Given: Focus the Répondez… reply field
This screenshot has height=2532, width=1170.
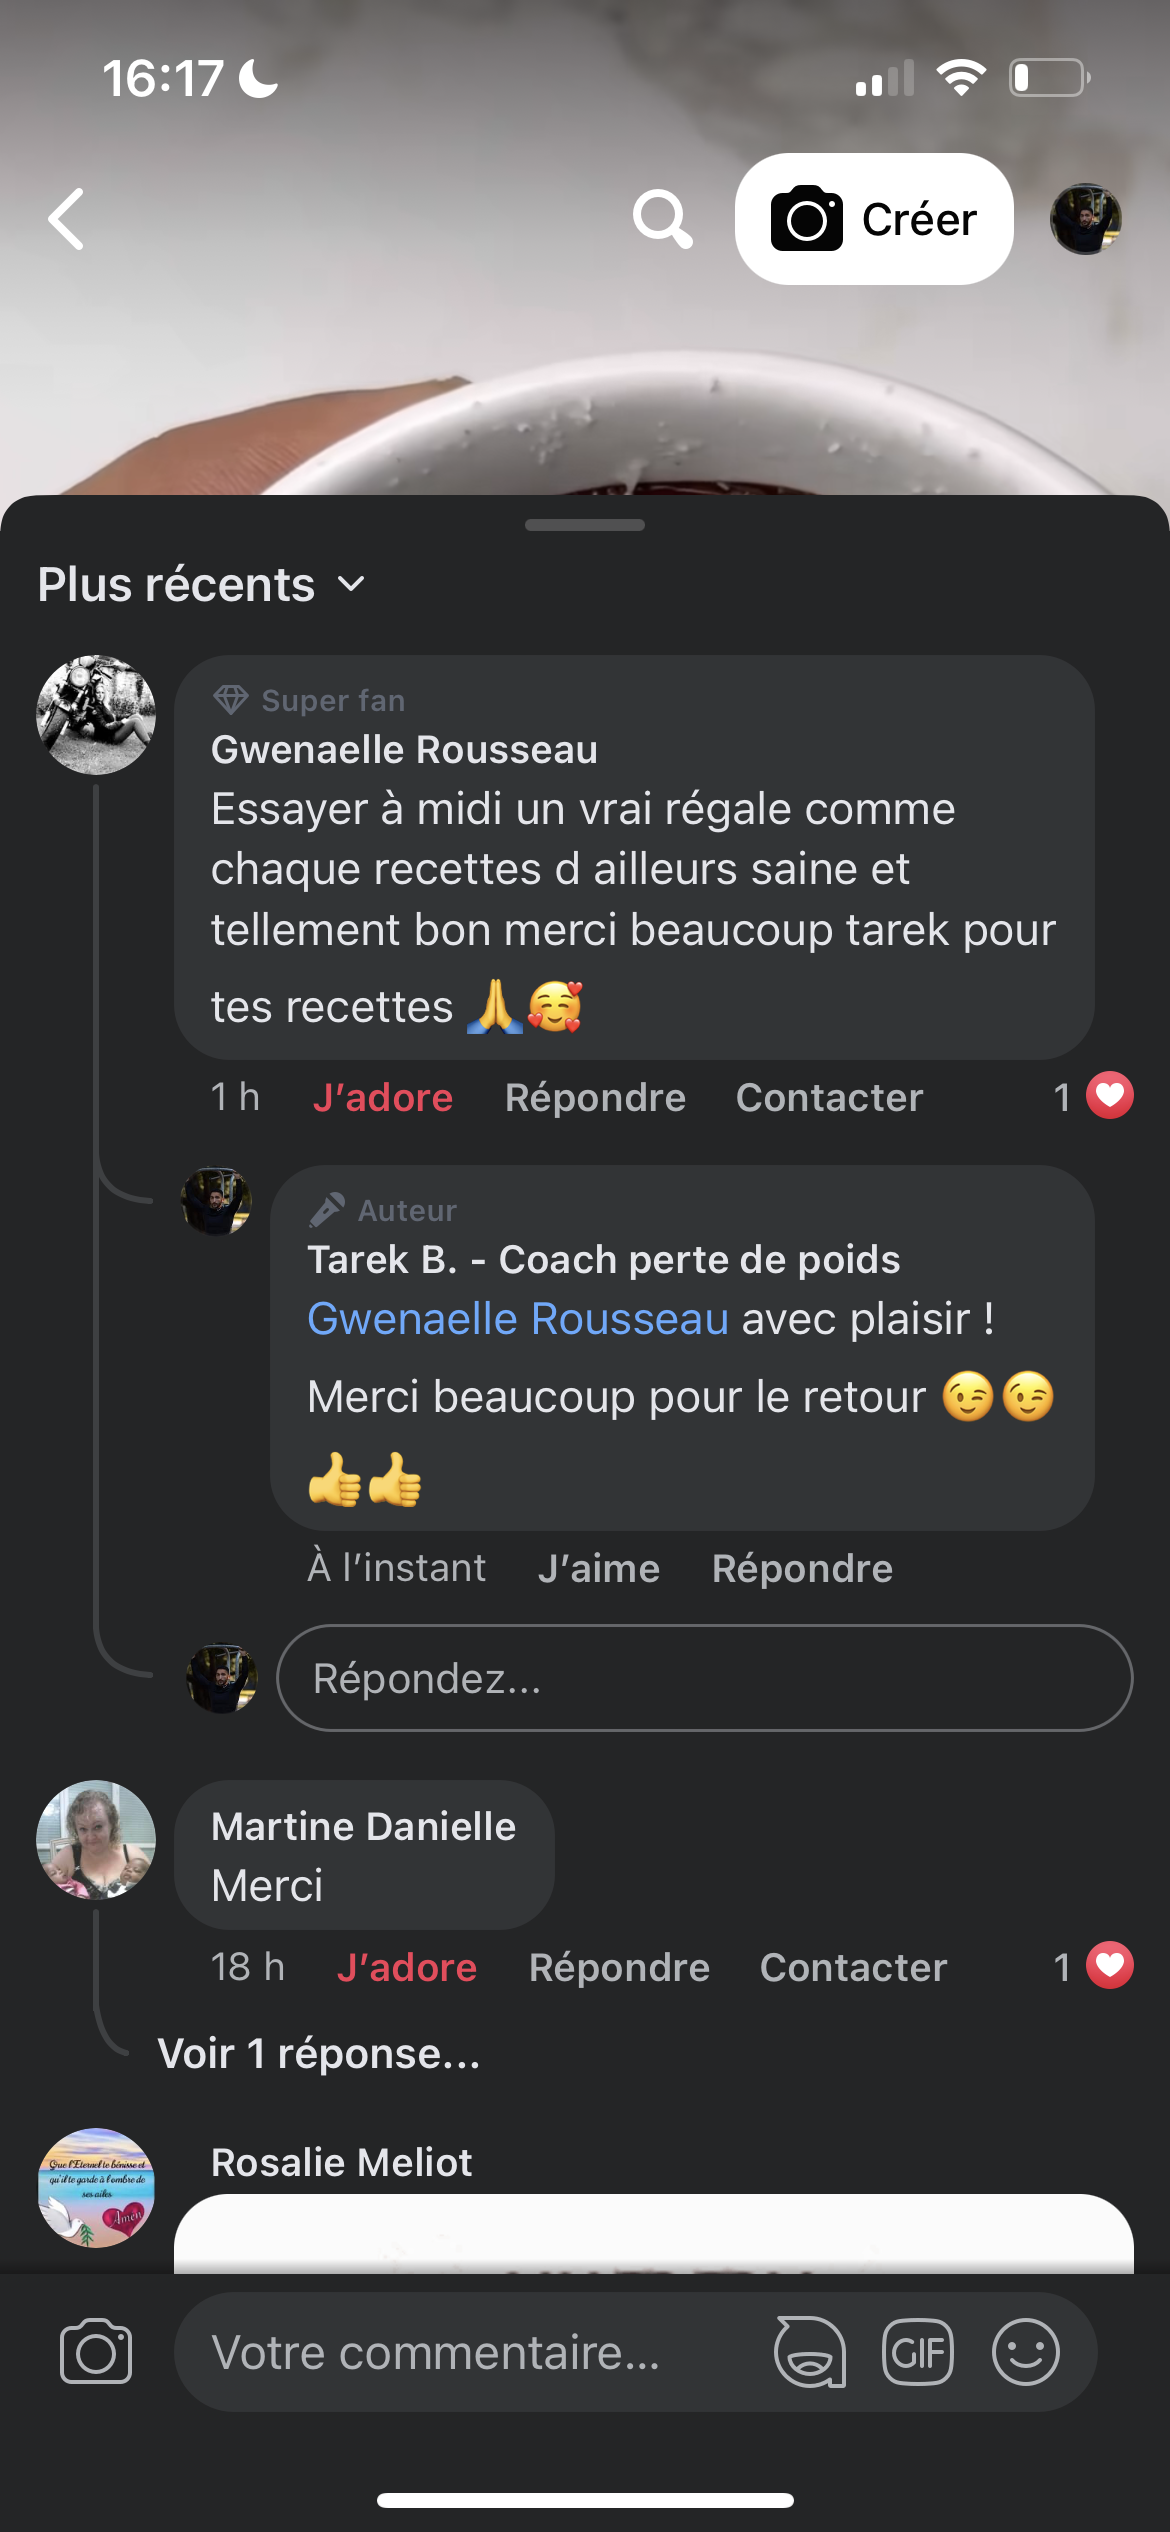Looking at the screenshot, I should [x=704, y=1678].
